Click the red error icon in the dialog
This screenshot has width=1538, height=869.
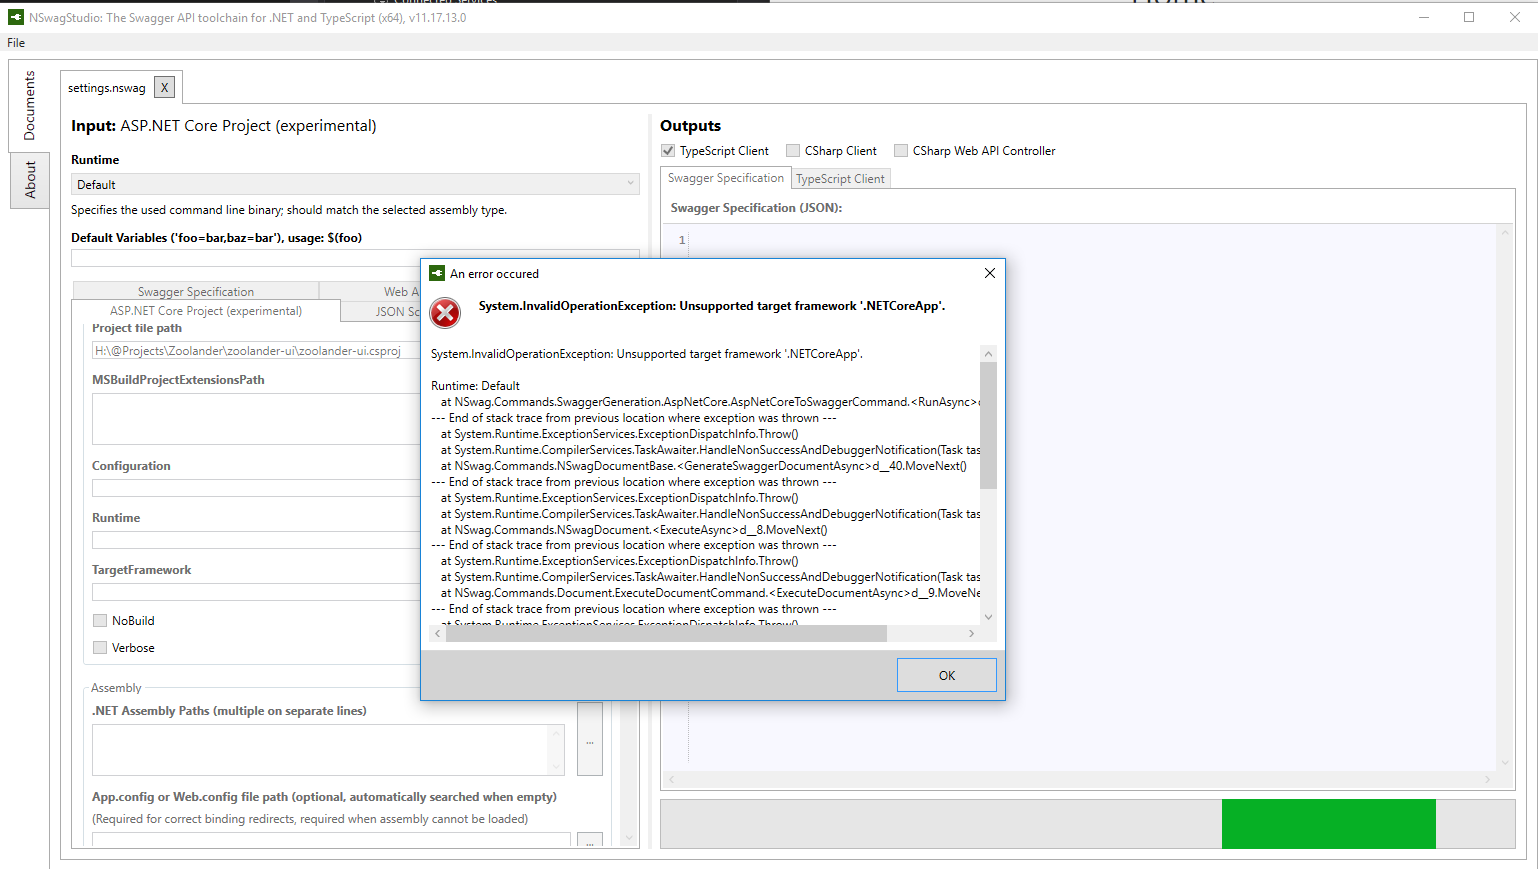tap(445, 312)
